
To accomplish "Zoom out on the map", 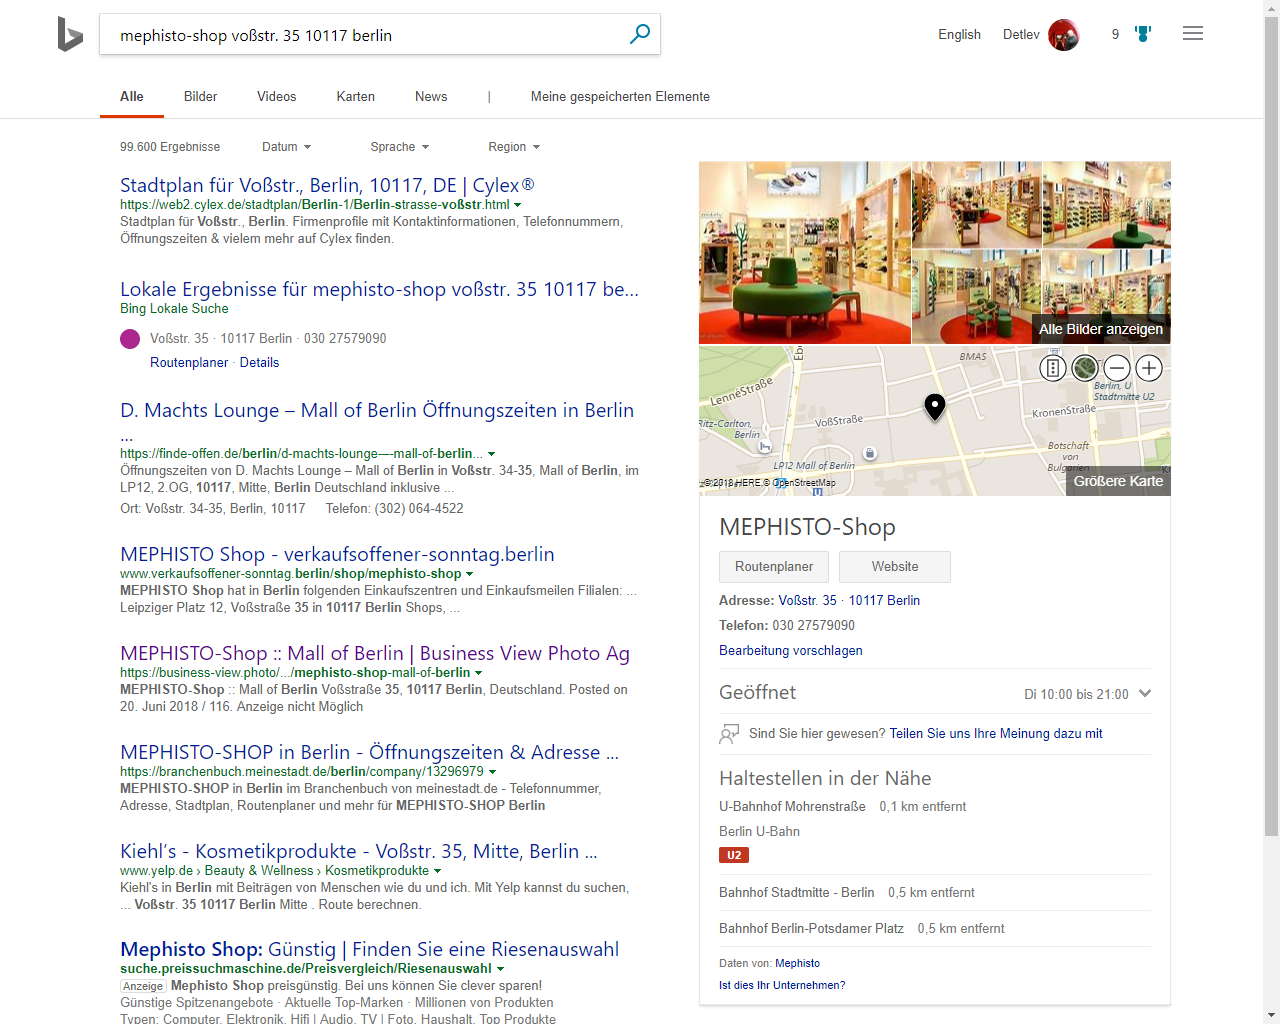I will tap(1117, 368).
